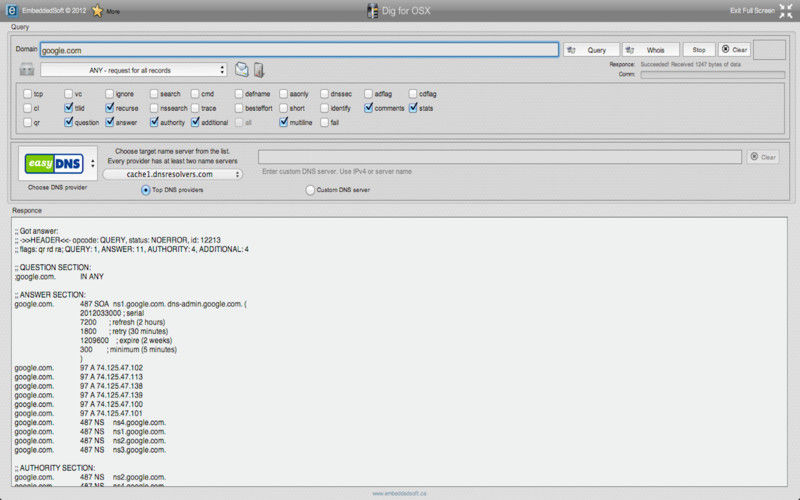Enable the vc checkbox
Screen dimensions: 800x500
pyautogui.click(x=68, y=94)
